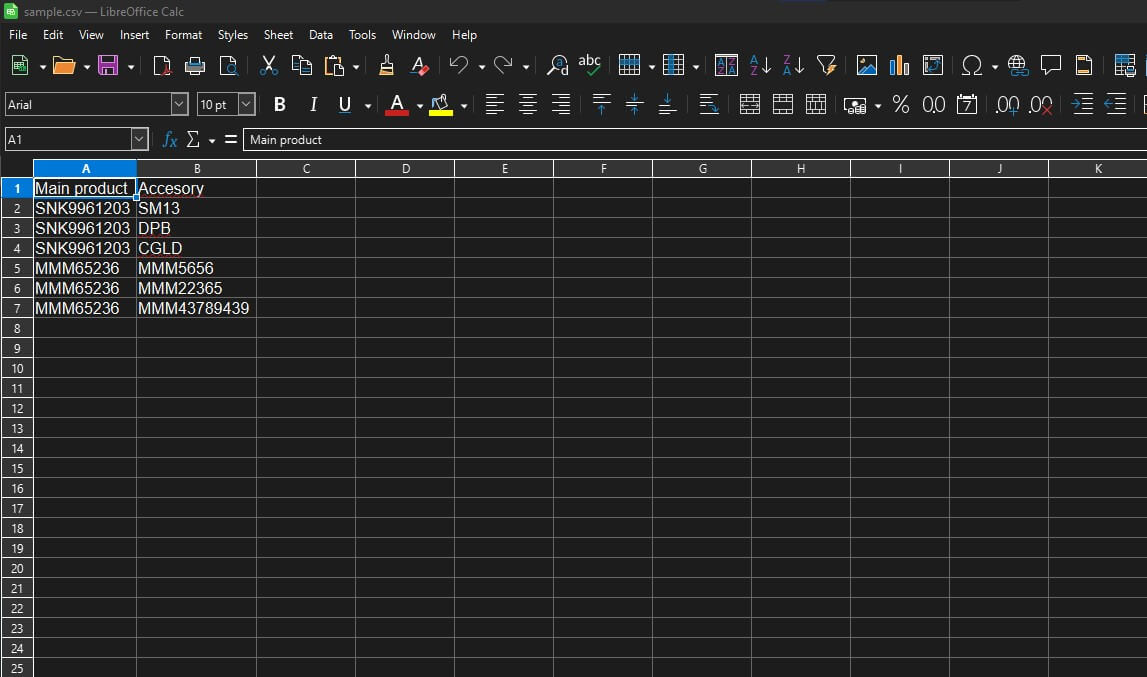Open the Name Box dropdown arrow
The height and width of the screenshot is (677, 1147).
pos(139,140)
